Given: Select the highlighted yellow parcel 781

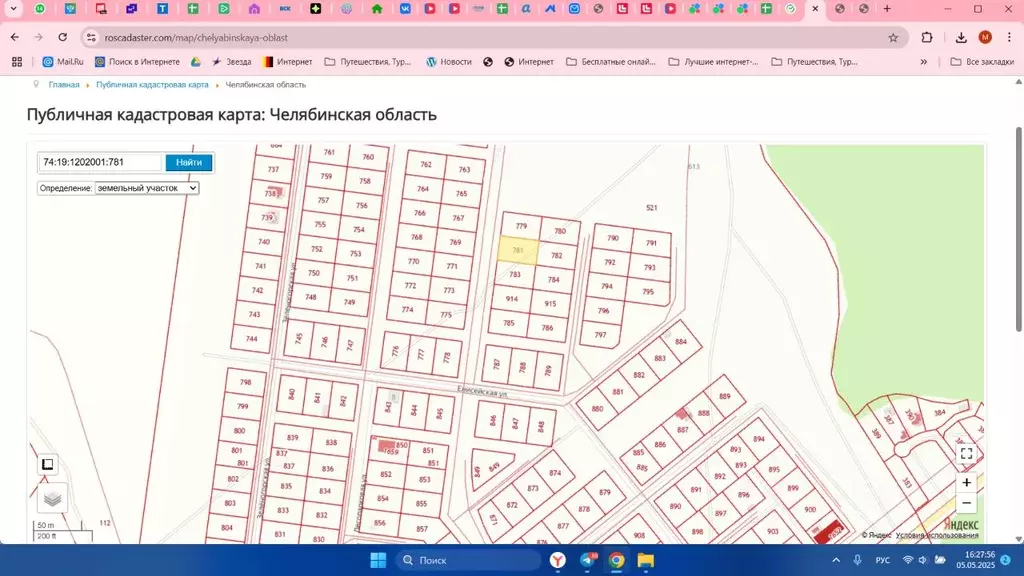Looking at the screenshot, I should click(518, 251).
